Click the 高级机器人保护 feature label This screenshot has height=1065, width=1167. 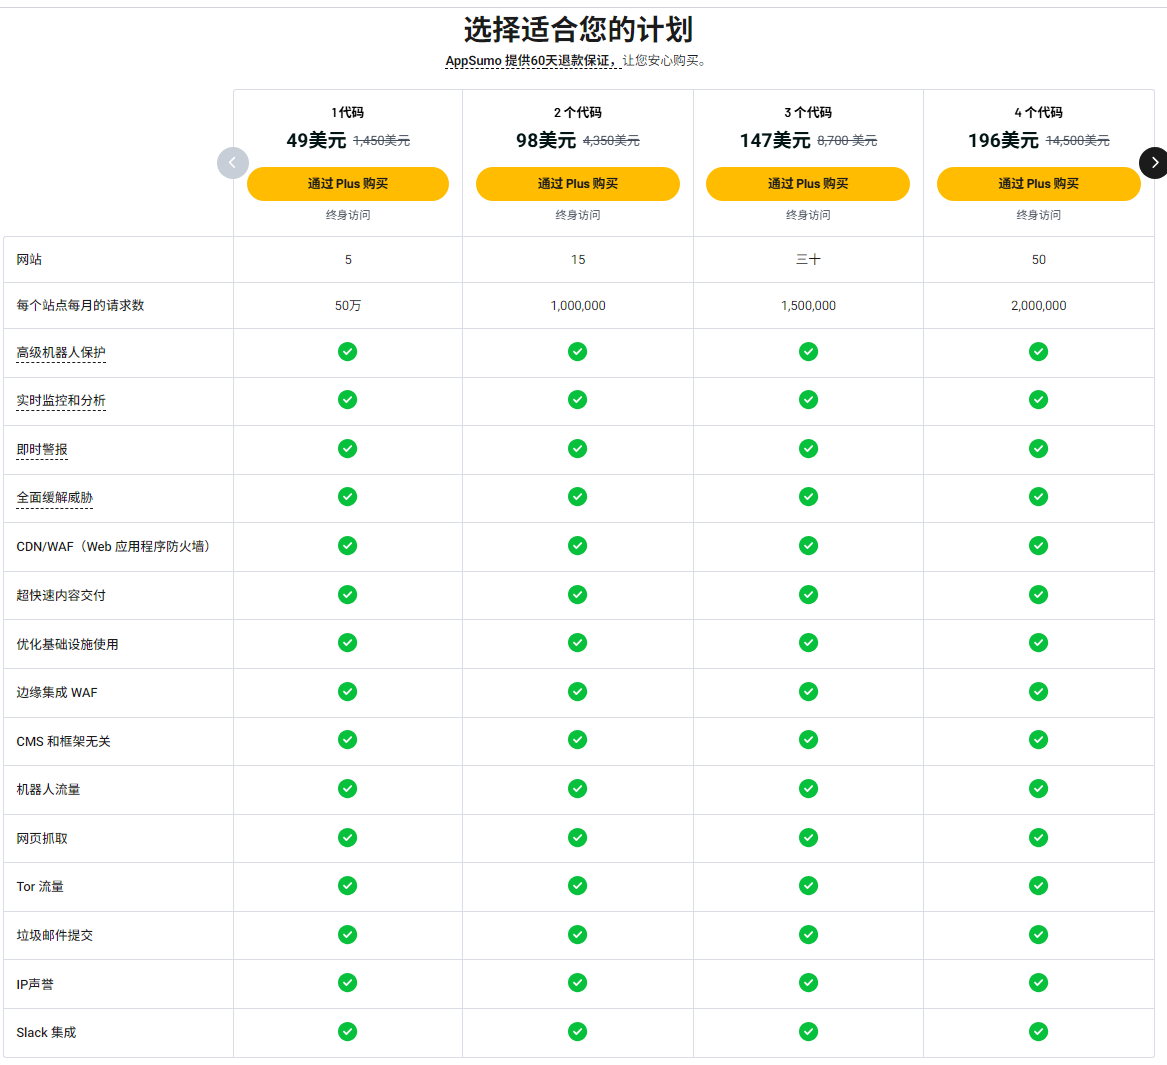61,353
